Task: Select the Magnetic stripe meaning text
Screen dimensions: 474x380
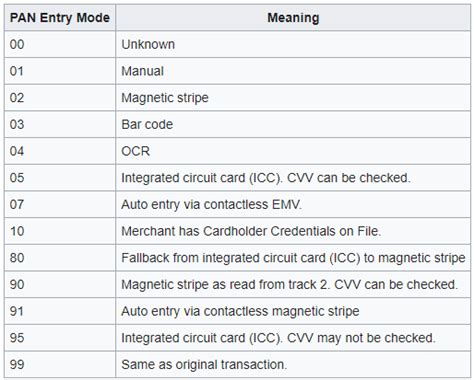Action: [165, 98]
